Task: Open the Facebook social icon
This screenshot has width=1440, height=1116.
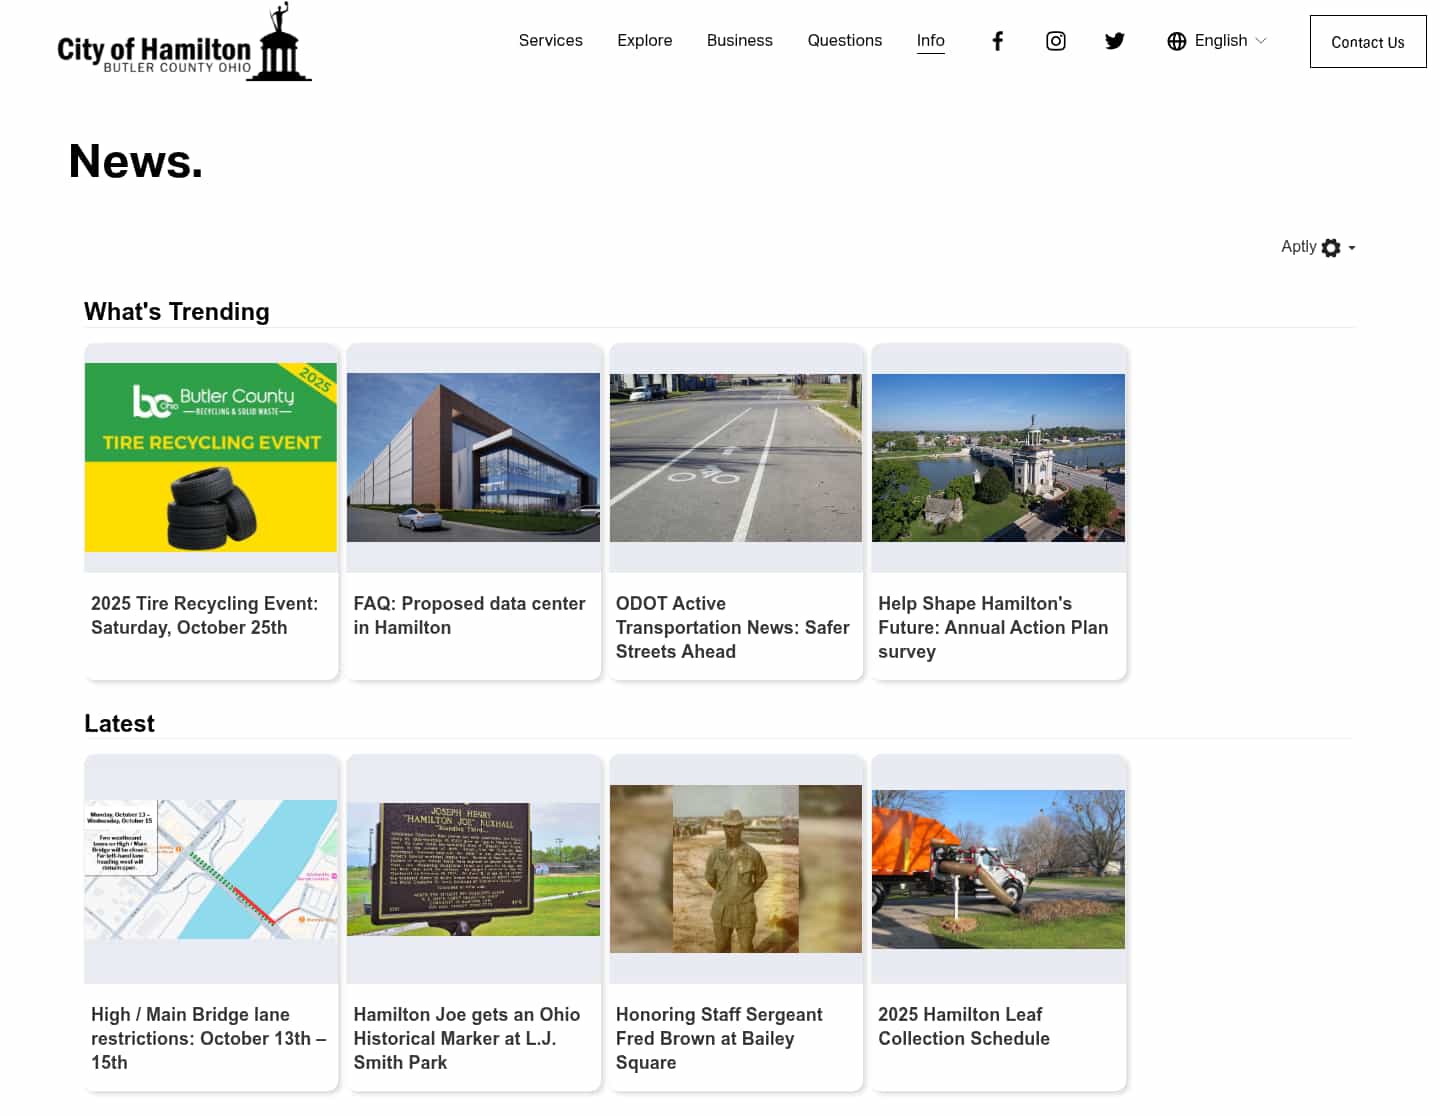Action: (x=997, y=41)
